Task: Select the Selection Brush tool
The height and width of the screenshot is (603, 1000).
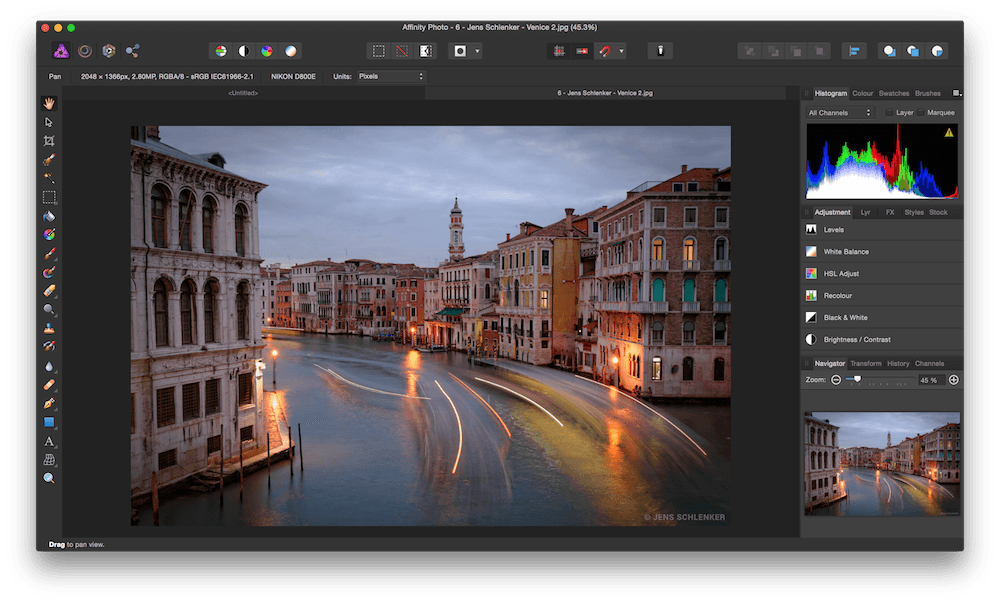Action: pos(49,159)
